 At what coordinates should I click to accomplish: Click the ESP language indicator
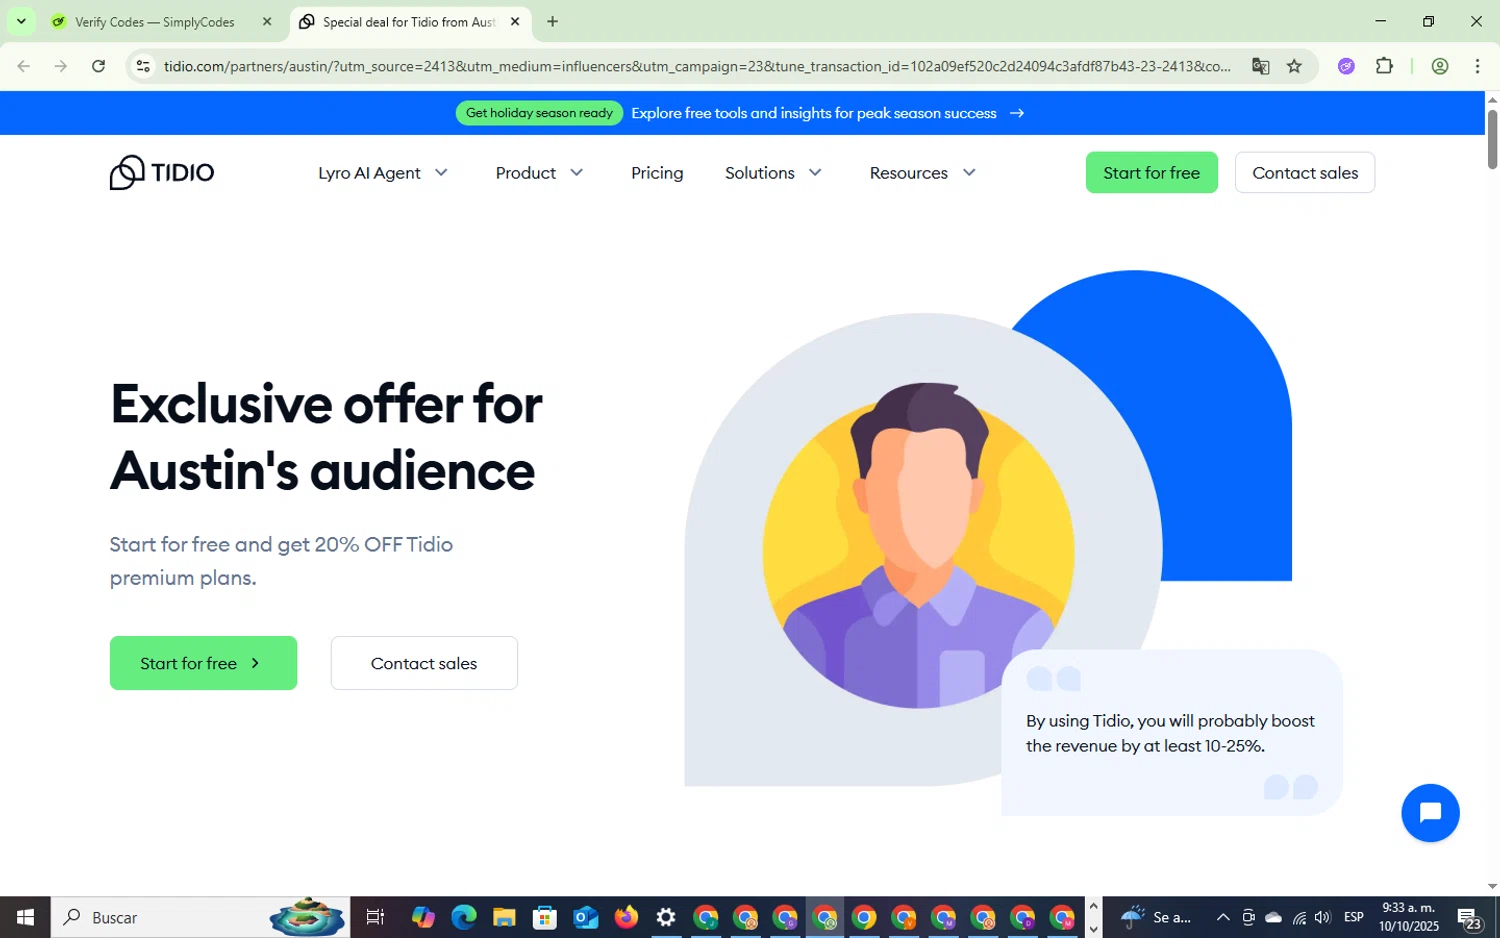point(1354,917)
